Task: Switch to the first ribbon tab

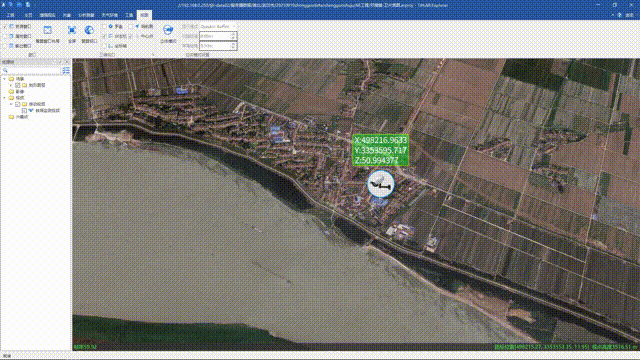Action: pos(11,15)
